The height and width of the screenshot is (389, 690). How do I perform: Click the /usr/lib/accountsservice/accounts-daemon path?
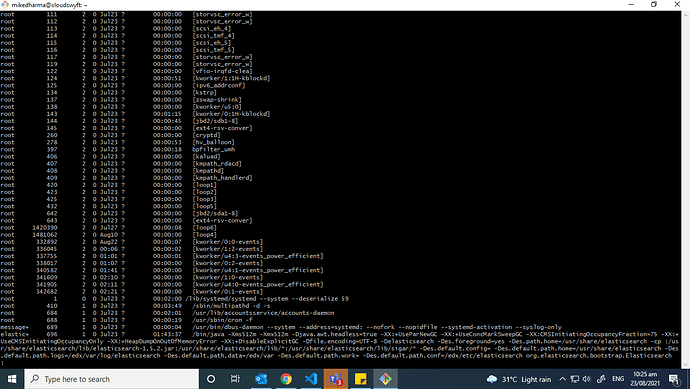click(263, 313)
